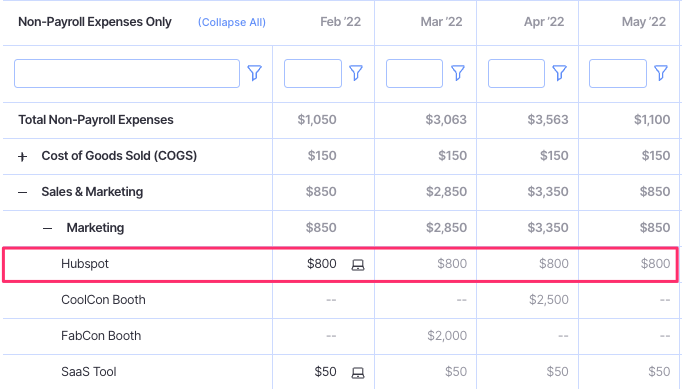Click the $1,100 total for May '22

coord(652,120)
